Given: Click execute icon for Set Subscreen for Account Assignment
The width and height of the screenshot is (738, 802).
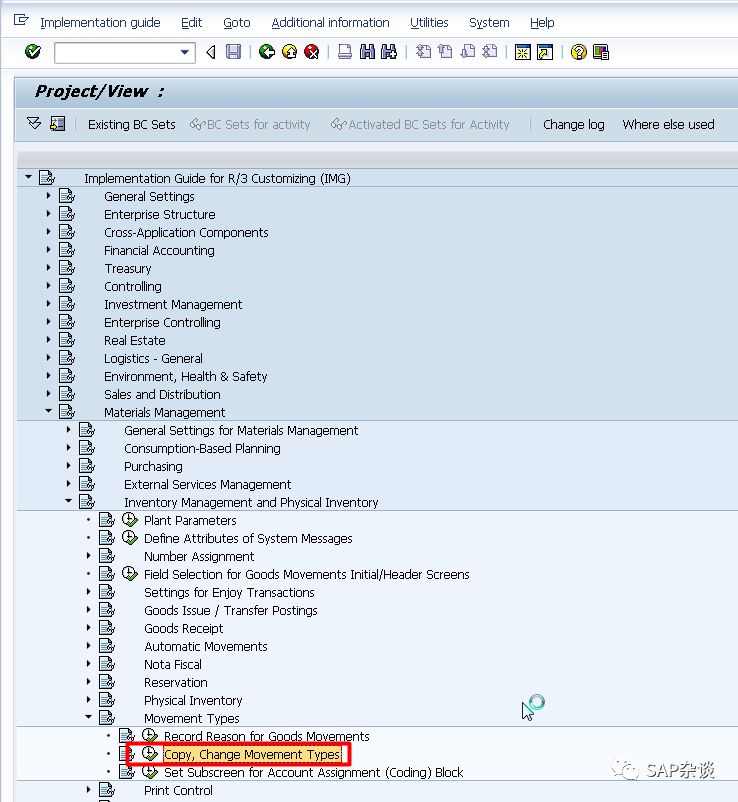Looking at the screenshot, I should 150,771.
